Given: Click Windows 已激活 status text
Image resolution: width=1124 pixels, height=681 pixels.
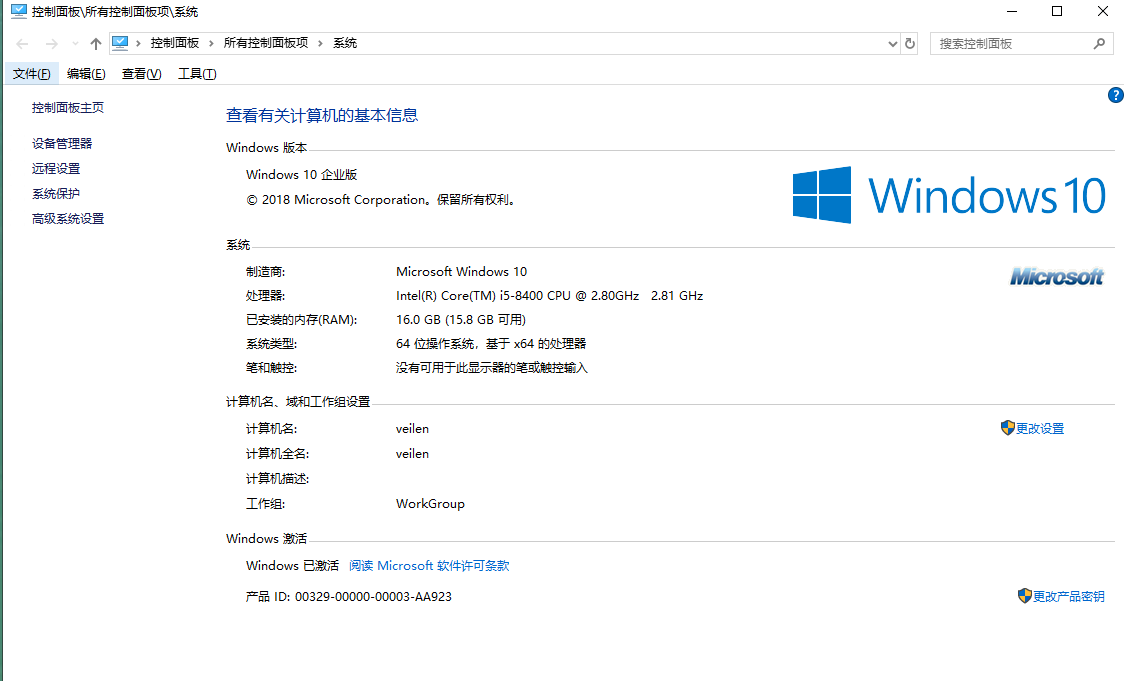Looking at the screenshot, I should pyautogui.click(x=292, y=566).
